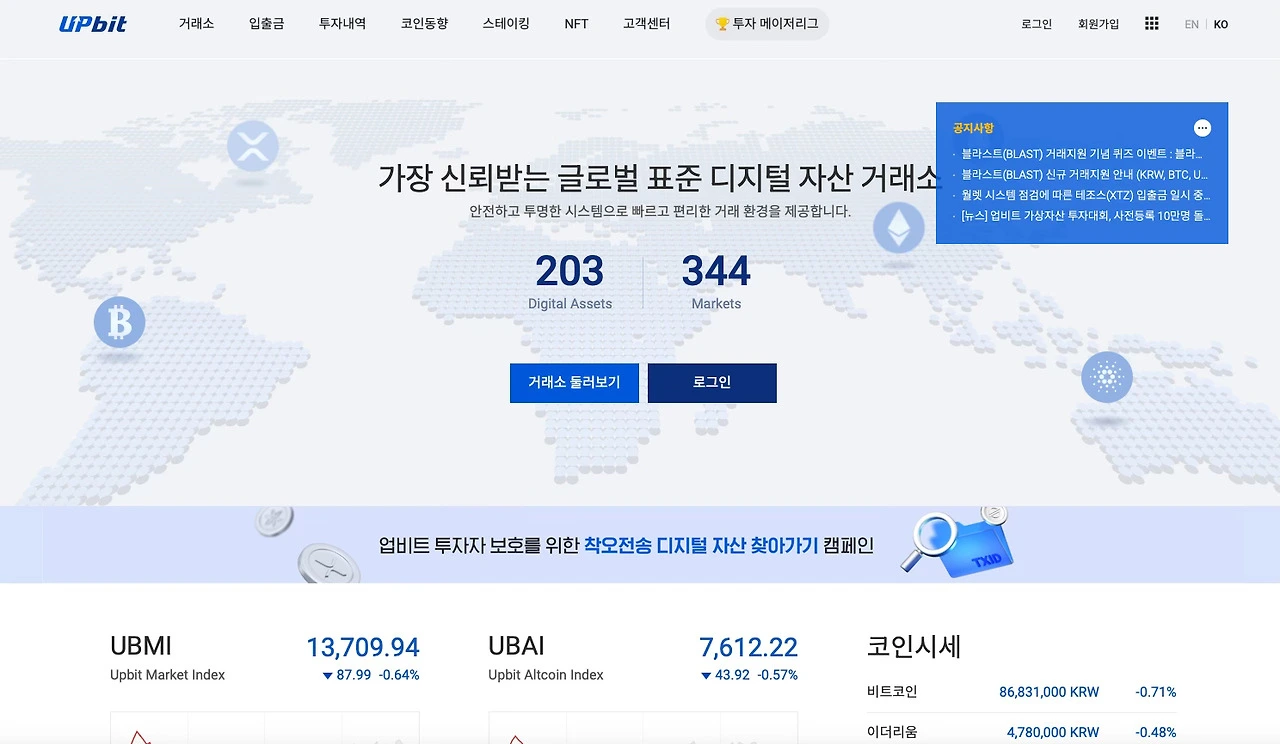Open the NFT menu item

[576, 23]
